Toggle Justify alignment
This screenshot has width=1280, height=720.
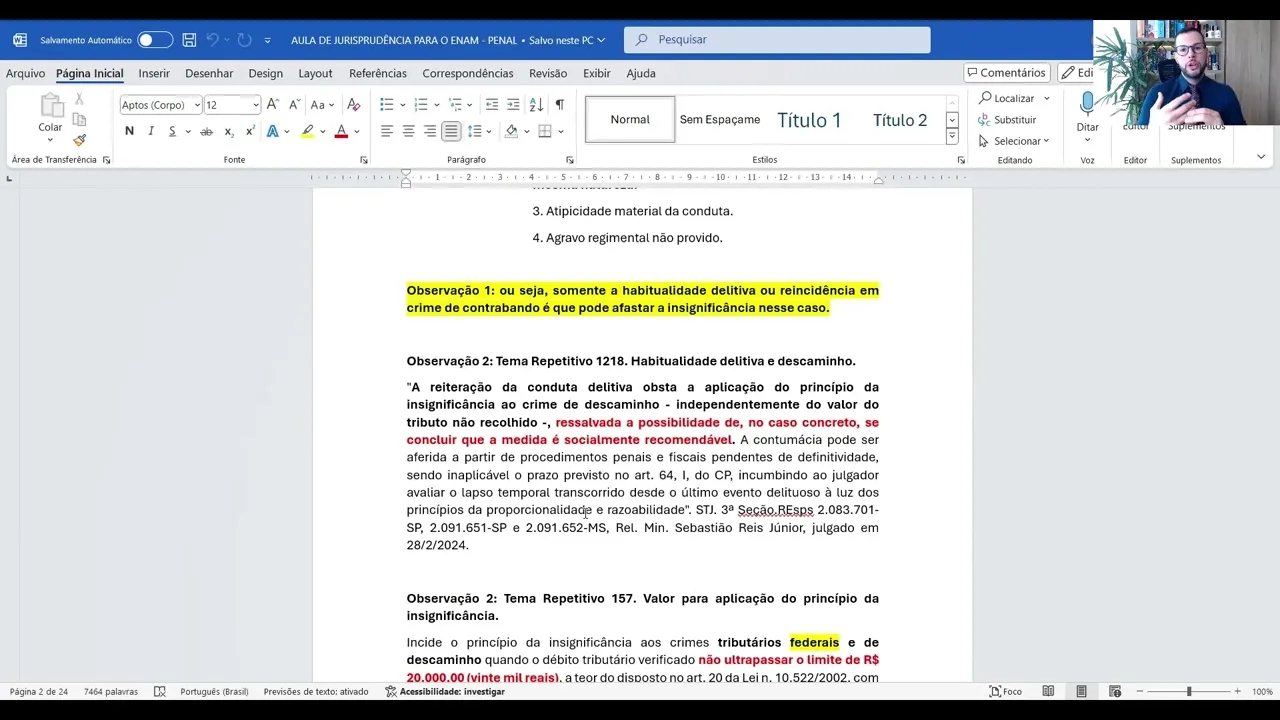[451, 131]
